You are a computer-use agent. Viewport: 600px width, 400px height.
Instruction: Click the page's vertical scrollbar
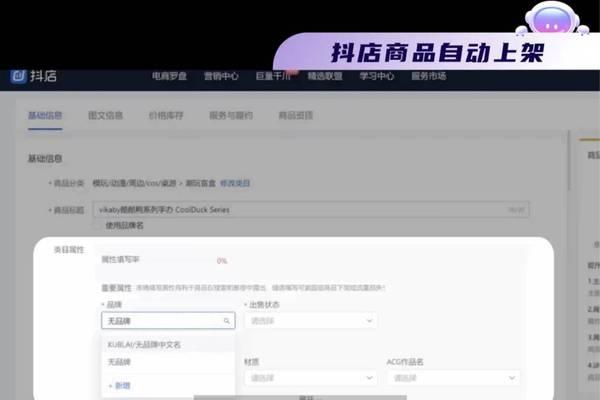click(569, 160)
